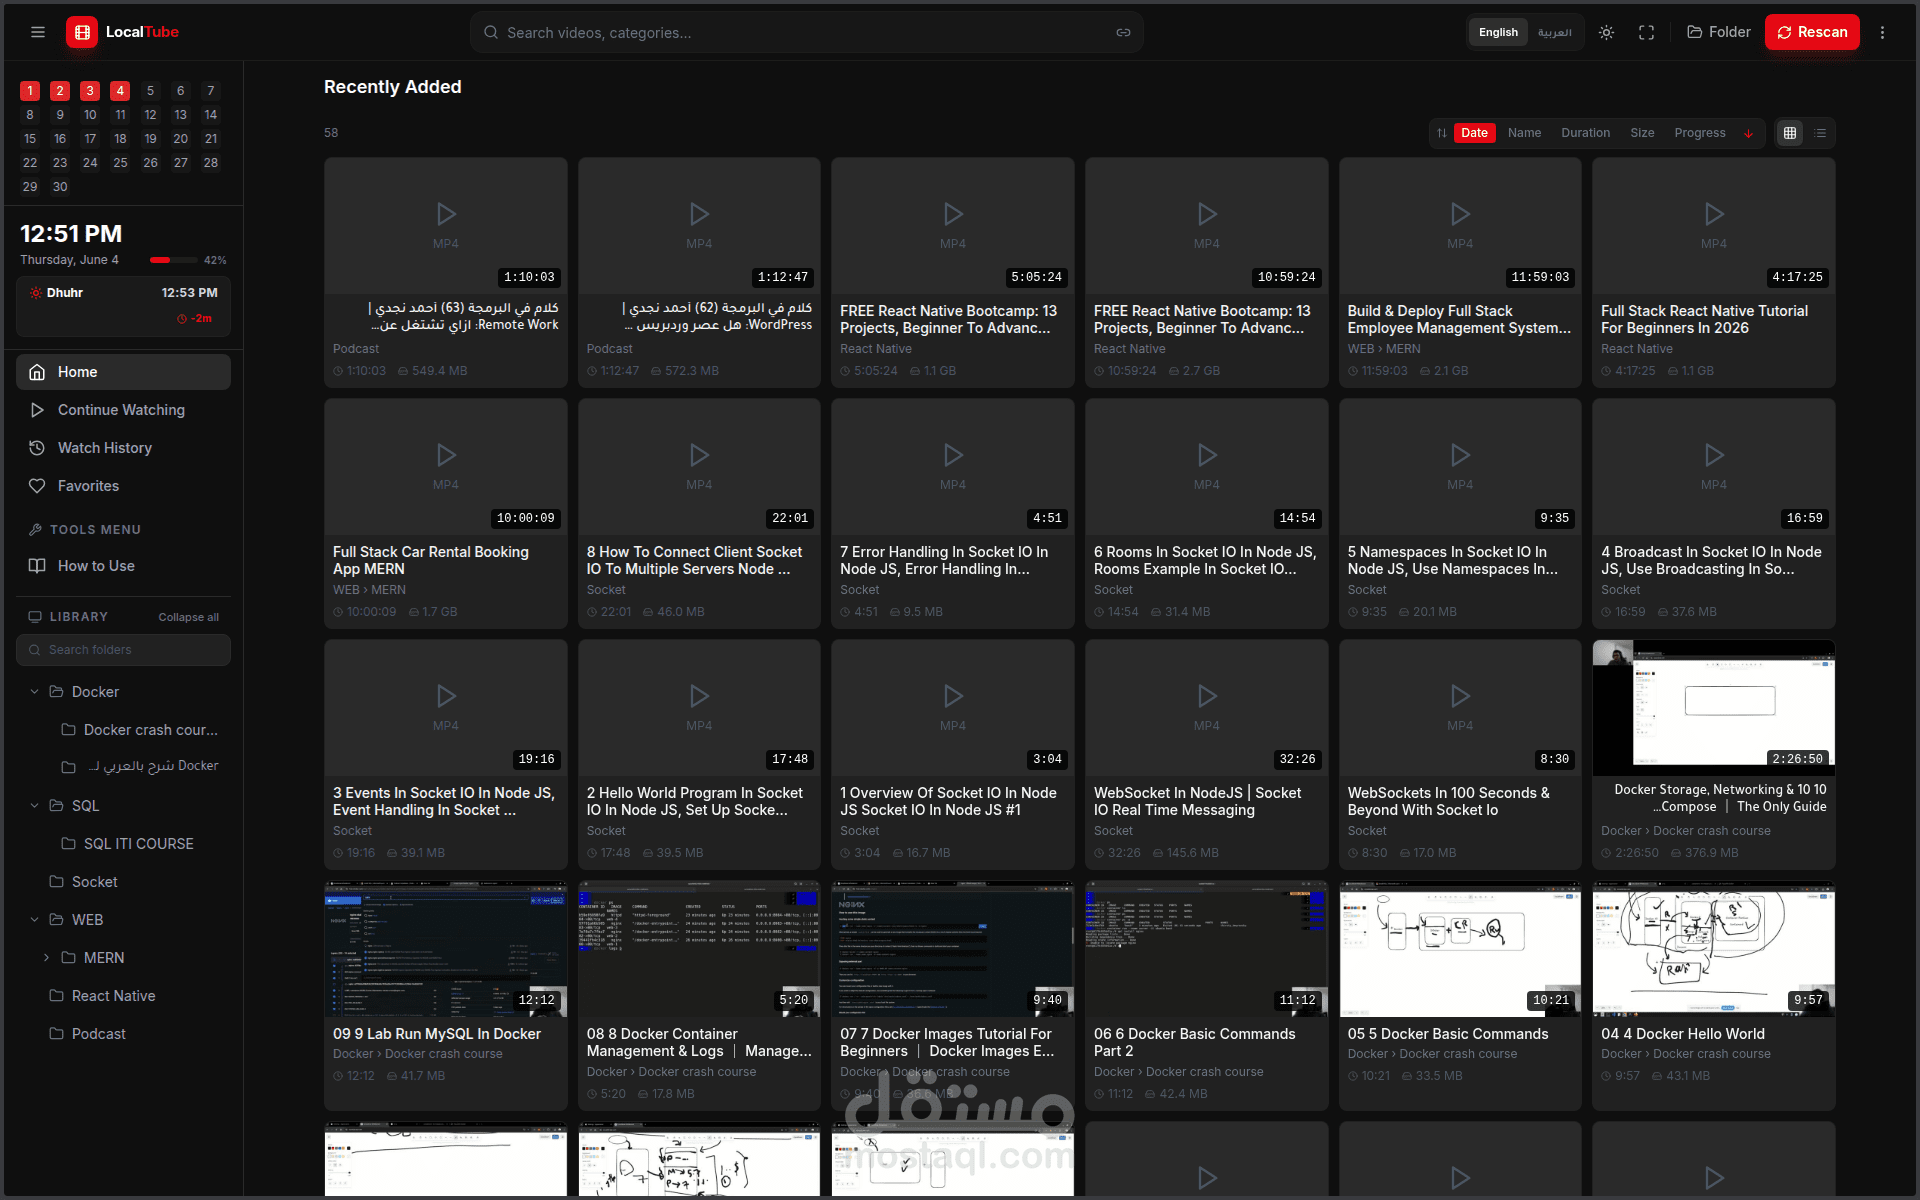Click the Tools Menu wrench icon
Image resolution: width=1920 pixels, height=1200 pixels.
pyautogui.click(x=36, y=530)
